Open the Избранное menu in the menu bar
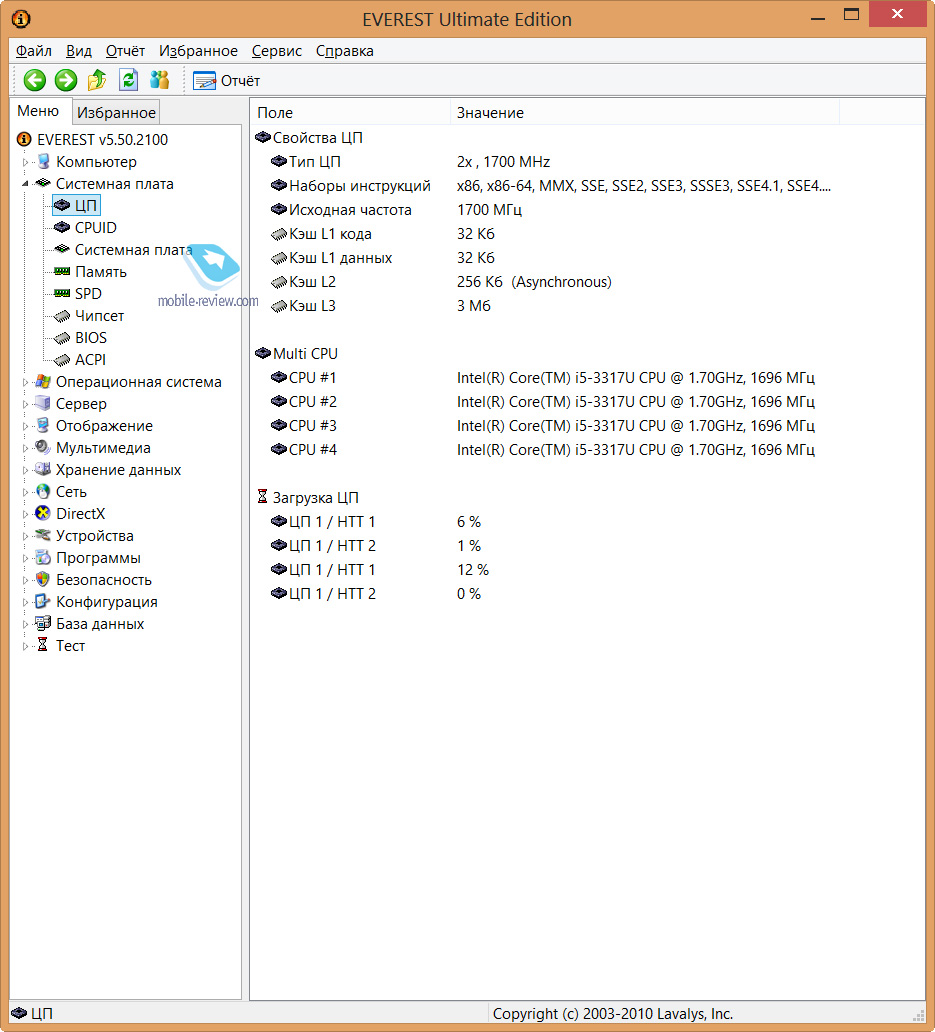This screenshot has height=1032, width=935. point(198,51)
